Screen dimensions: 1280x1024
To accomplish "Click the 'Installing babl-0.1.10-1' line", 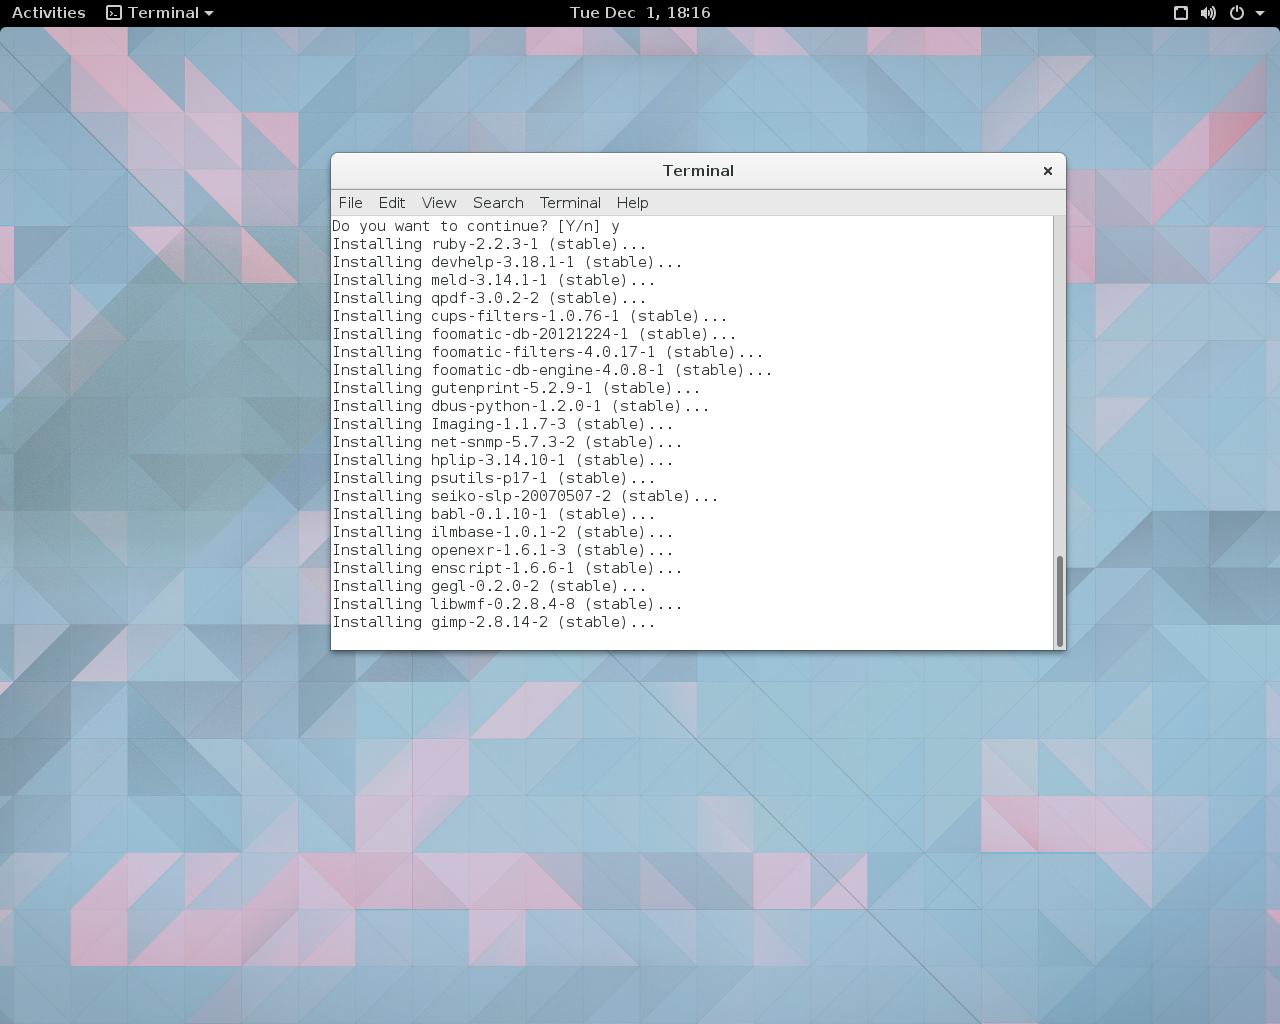I will point(494,514).
